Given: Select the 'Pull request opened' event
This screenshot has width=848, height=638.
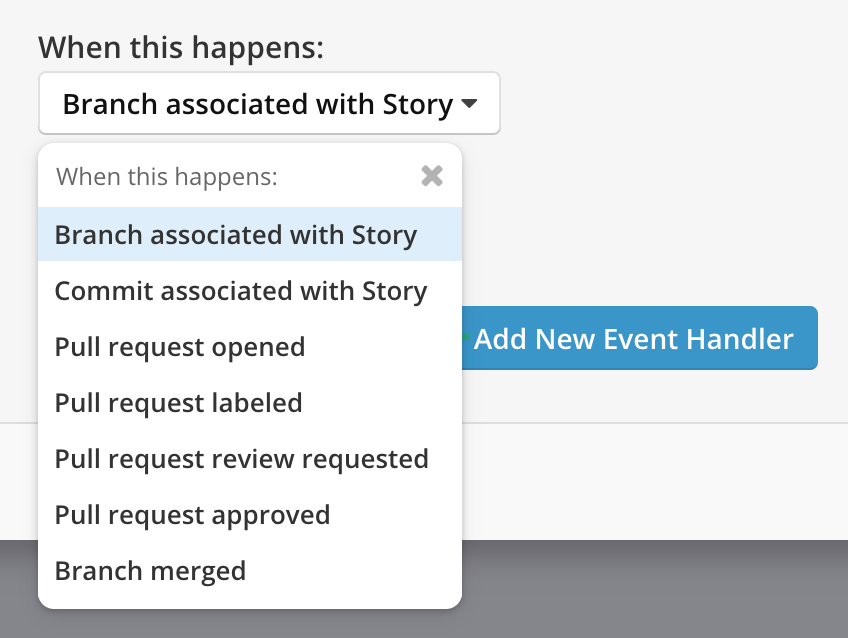Looking at the screenshot, I should pyautogui.click(x=180, y=347).
